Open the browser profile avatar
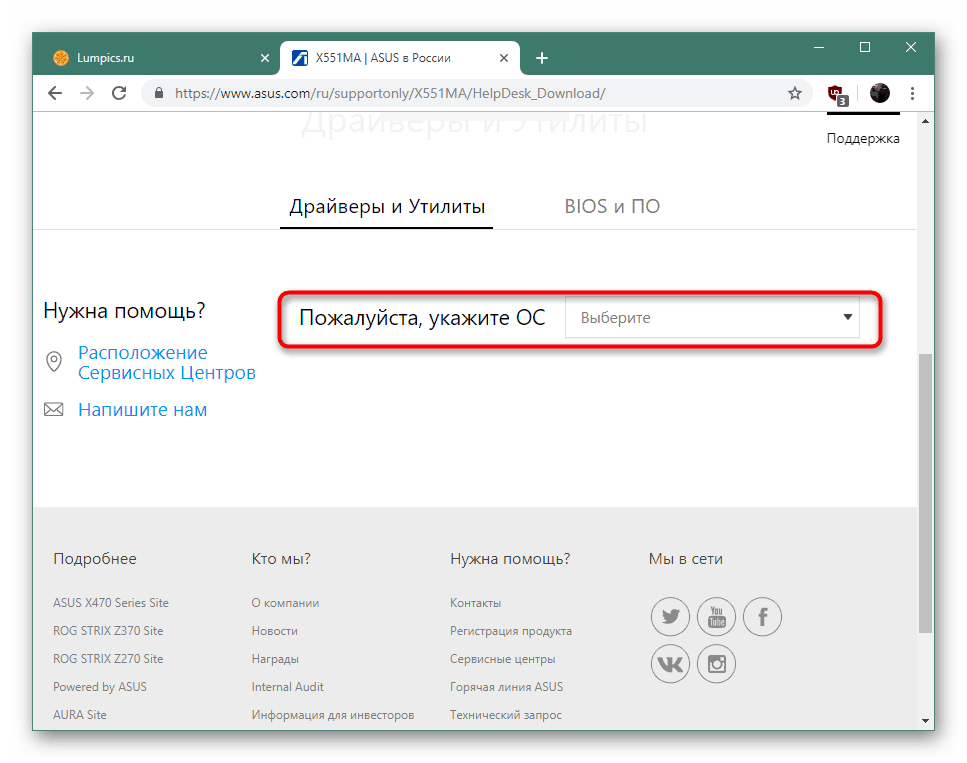The width and height of the screenshot is (967, 763). [879, 93]
